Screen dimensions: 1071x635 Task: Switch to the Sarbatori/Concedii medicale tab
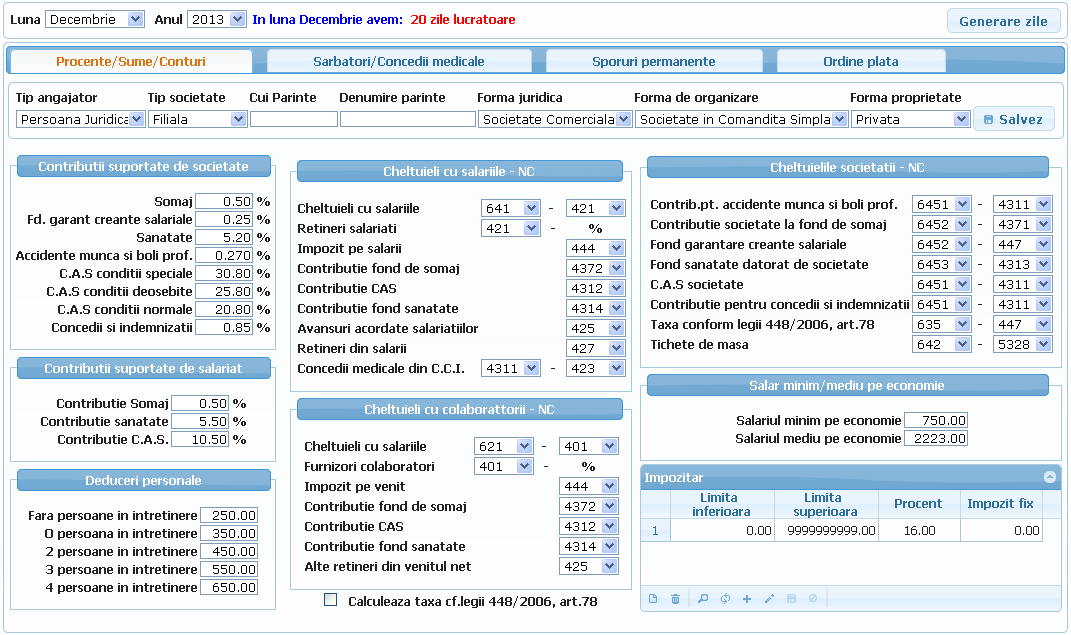(399, 61)
